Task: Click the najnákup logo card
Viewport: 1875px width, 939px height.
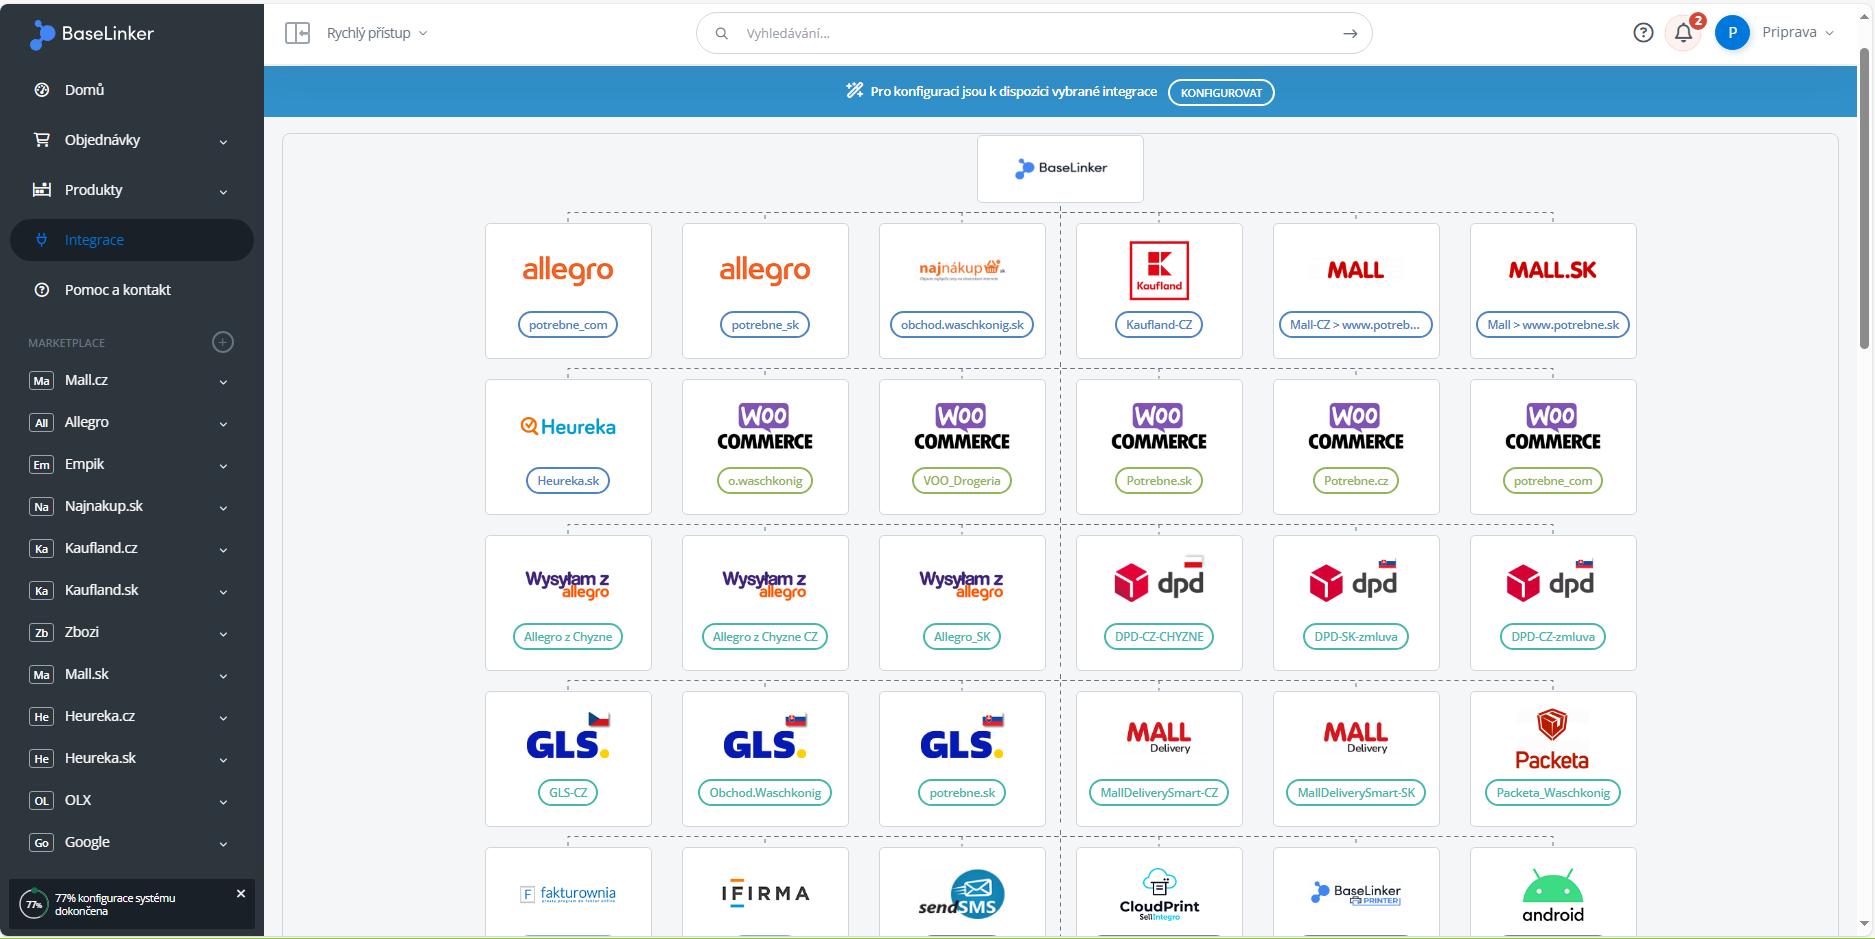Action: click(x=962, y=269)
